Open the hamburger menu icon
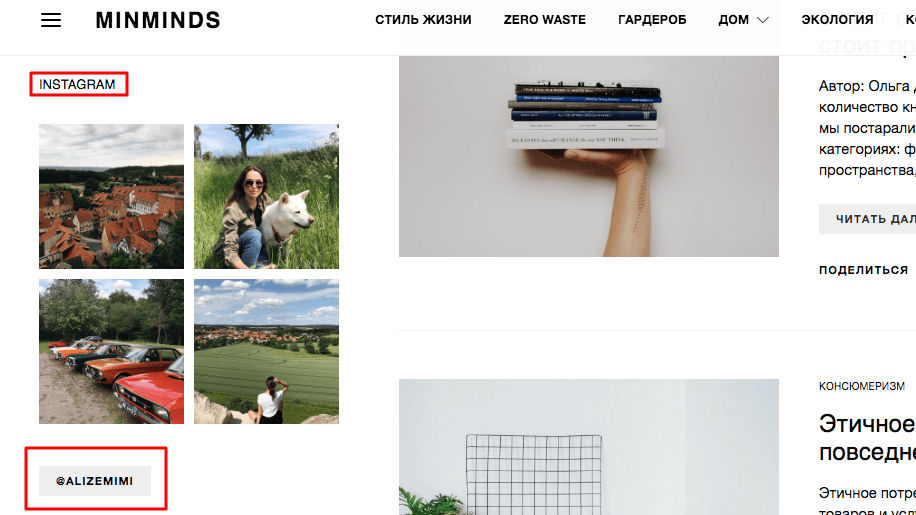 51,20
